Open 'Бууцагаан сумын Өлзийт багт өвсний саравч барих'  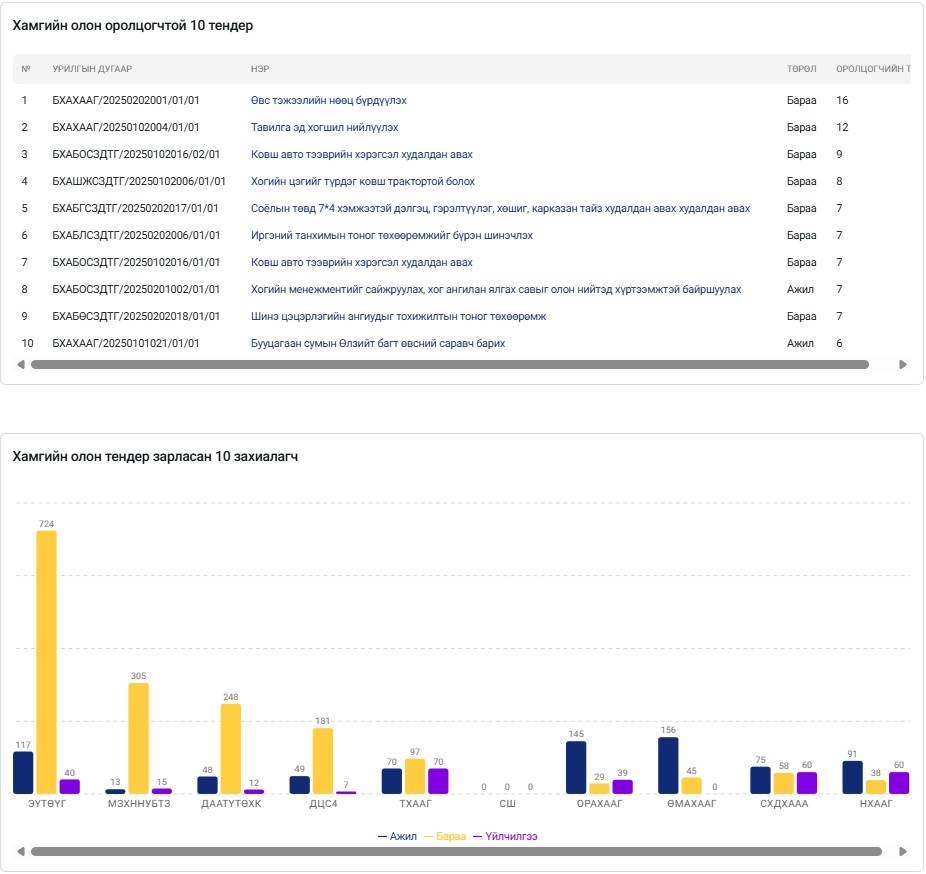tap(377, 344)
